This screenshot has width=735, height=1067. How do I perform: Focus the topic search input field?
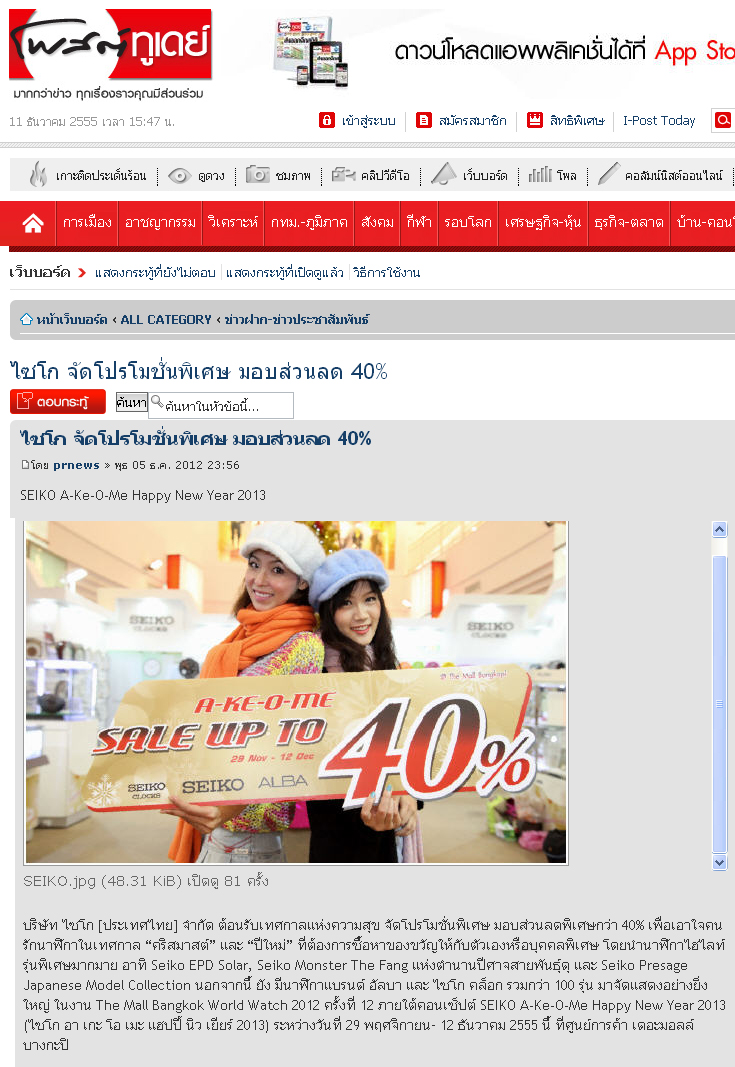pos(221,406)
